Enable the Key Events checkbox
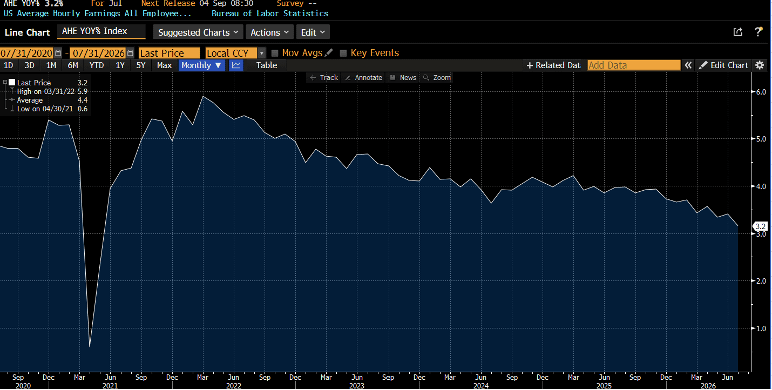The image size is (772, 390). pos(344,53)
